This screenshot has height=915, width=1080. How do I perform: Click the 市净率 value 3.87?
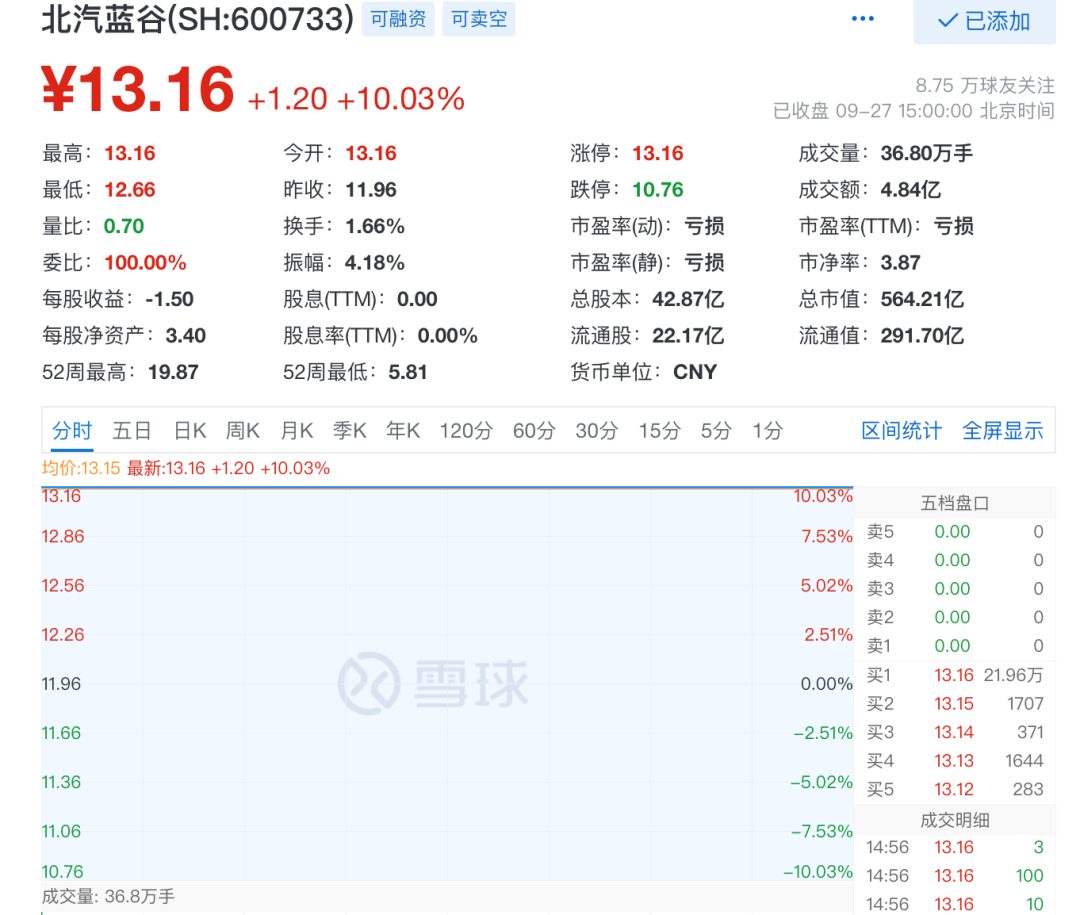coord(900,263)
